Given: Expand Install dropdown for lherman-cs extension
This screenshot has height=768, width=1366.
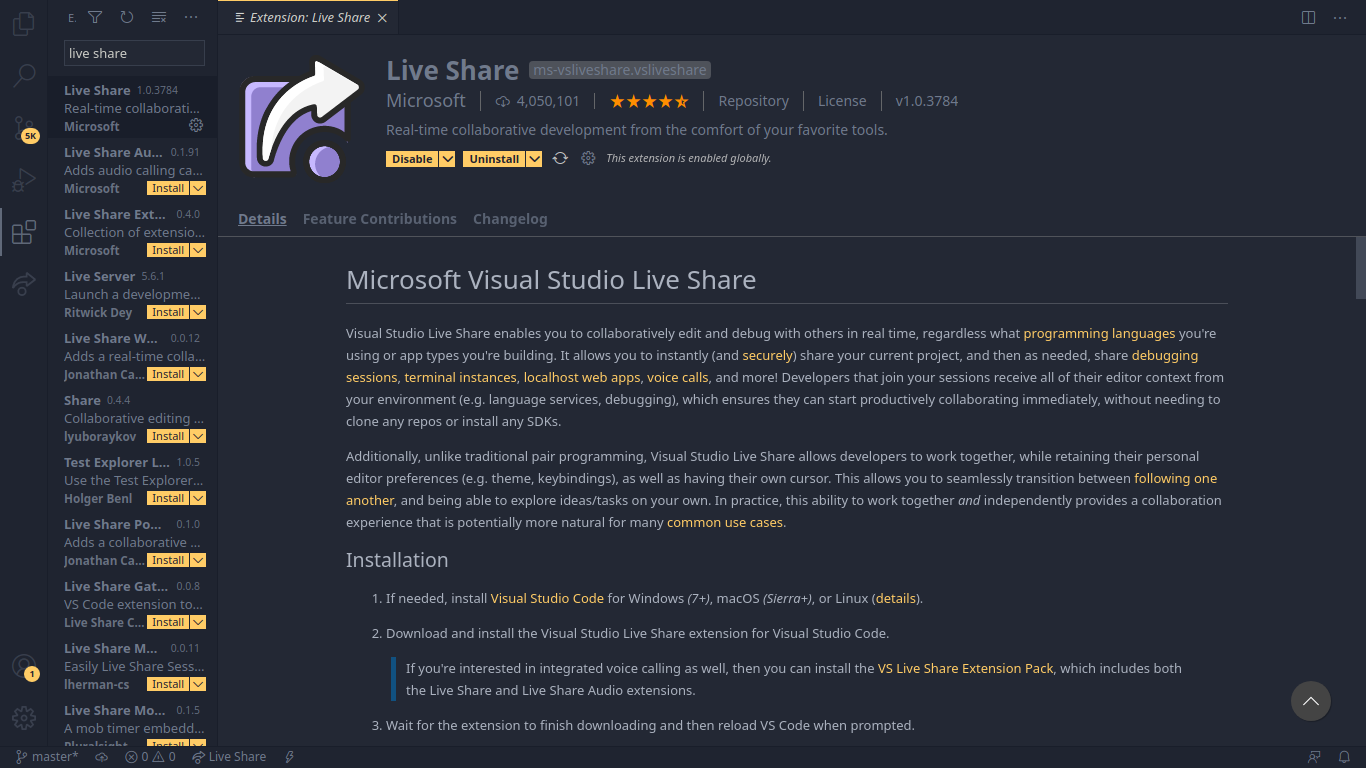Looking at the screenshot, I should 198,684.
